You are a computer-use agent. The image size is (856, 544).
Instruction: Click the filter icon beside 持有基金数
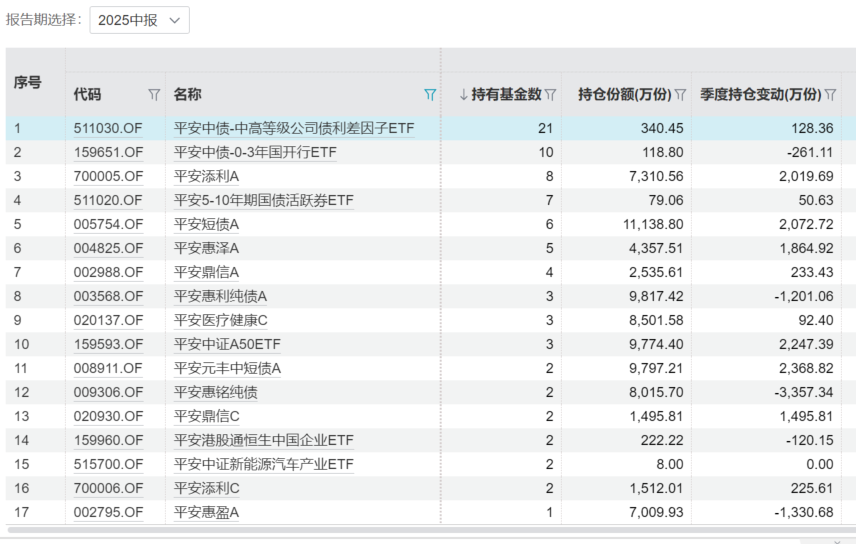click(550, 95)
